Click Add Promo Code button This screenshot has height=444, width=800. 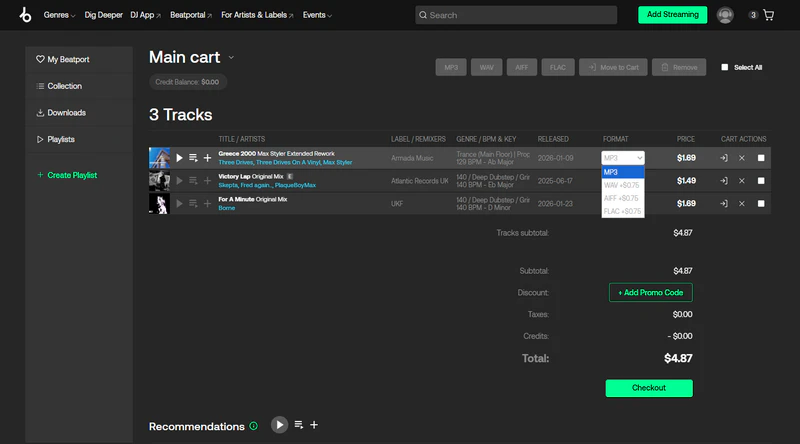(x=650, y=293)
